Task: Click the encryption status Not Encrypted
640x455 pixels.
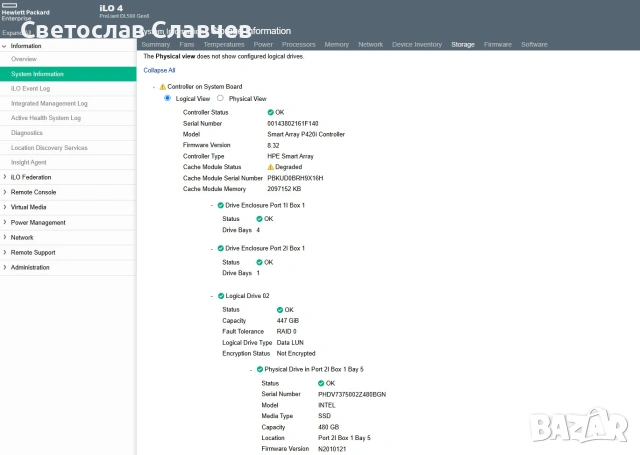Action: point(296,353)
